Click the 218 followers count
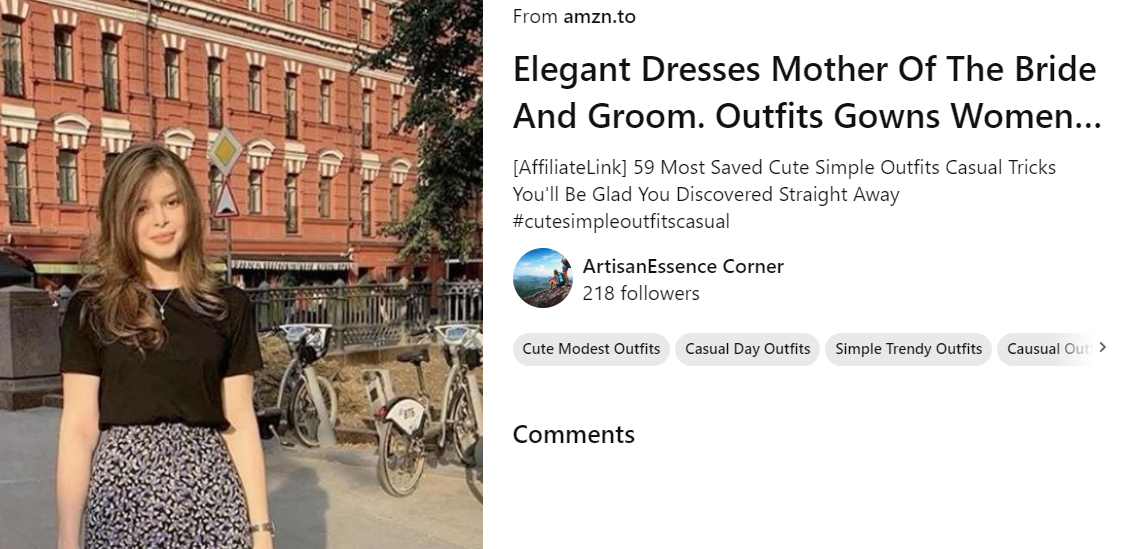The width and height of the screenshot is (1135, 549). coord(641,293)
